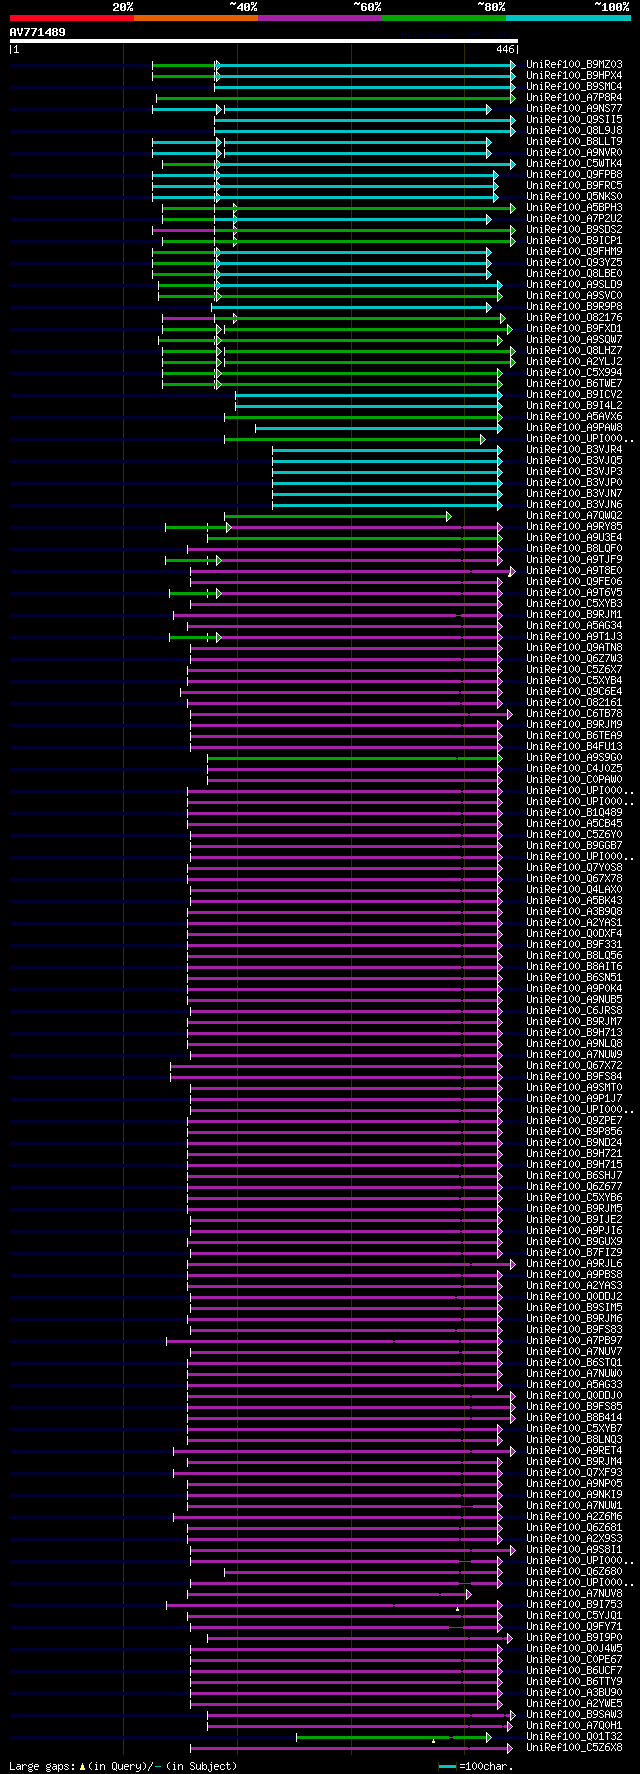The image size is (640, 1774).
Task: Click the red 20% identity legend segment
Action: [x=72, y=17]
